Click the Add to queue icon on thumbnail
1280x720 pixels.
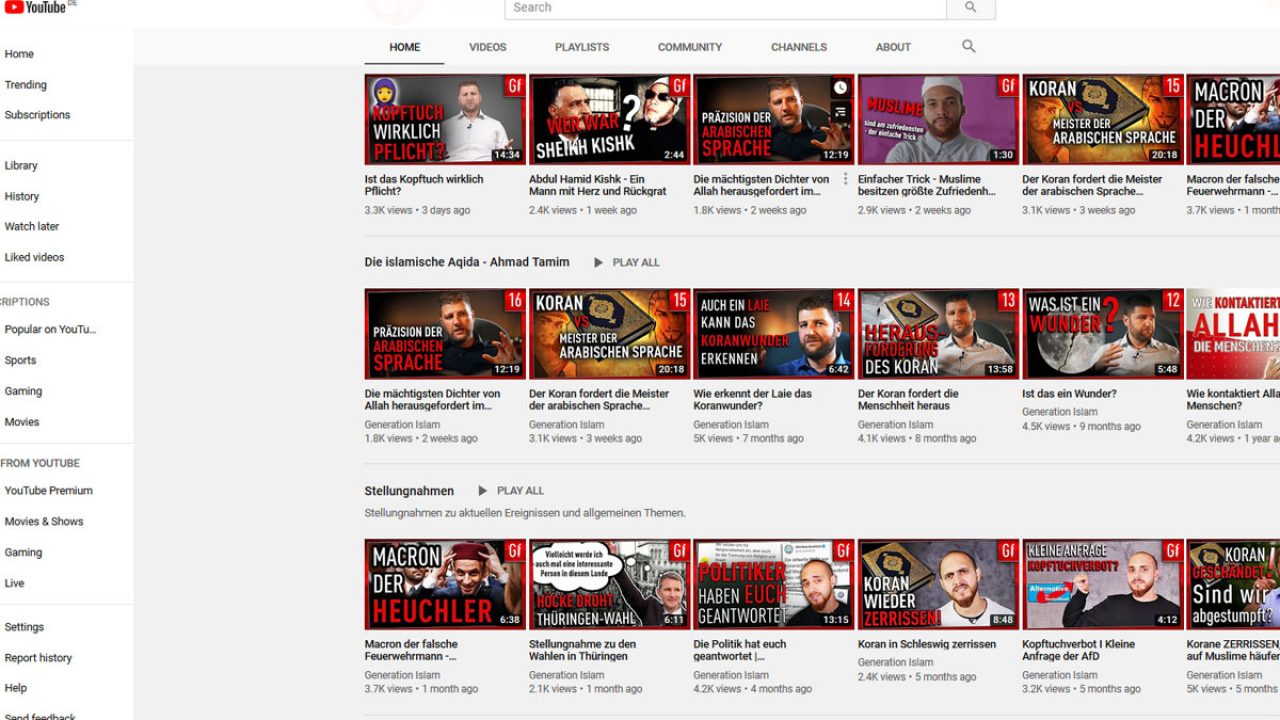coord(841,112)
